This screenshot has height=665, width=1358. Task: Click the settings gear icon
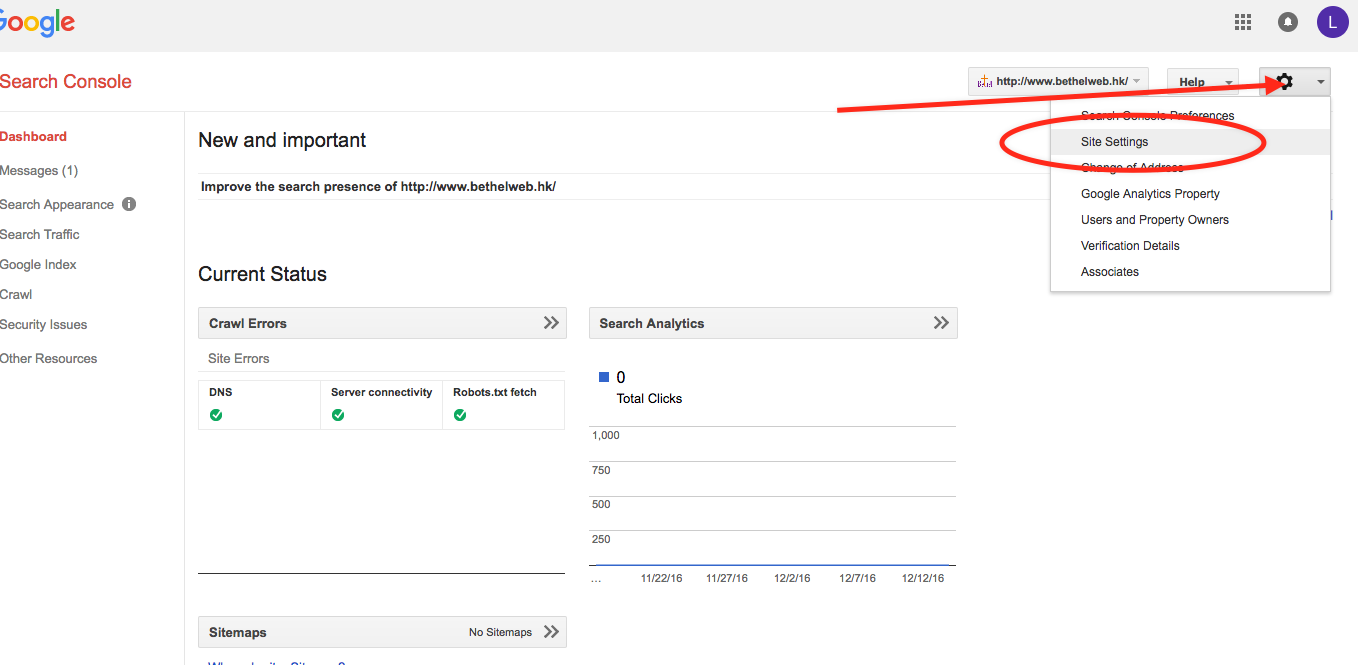[x=1285, y=82]
